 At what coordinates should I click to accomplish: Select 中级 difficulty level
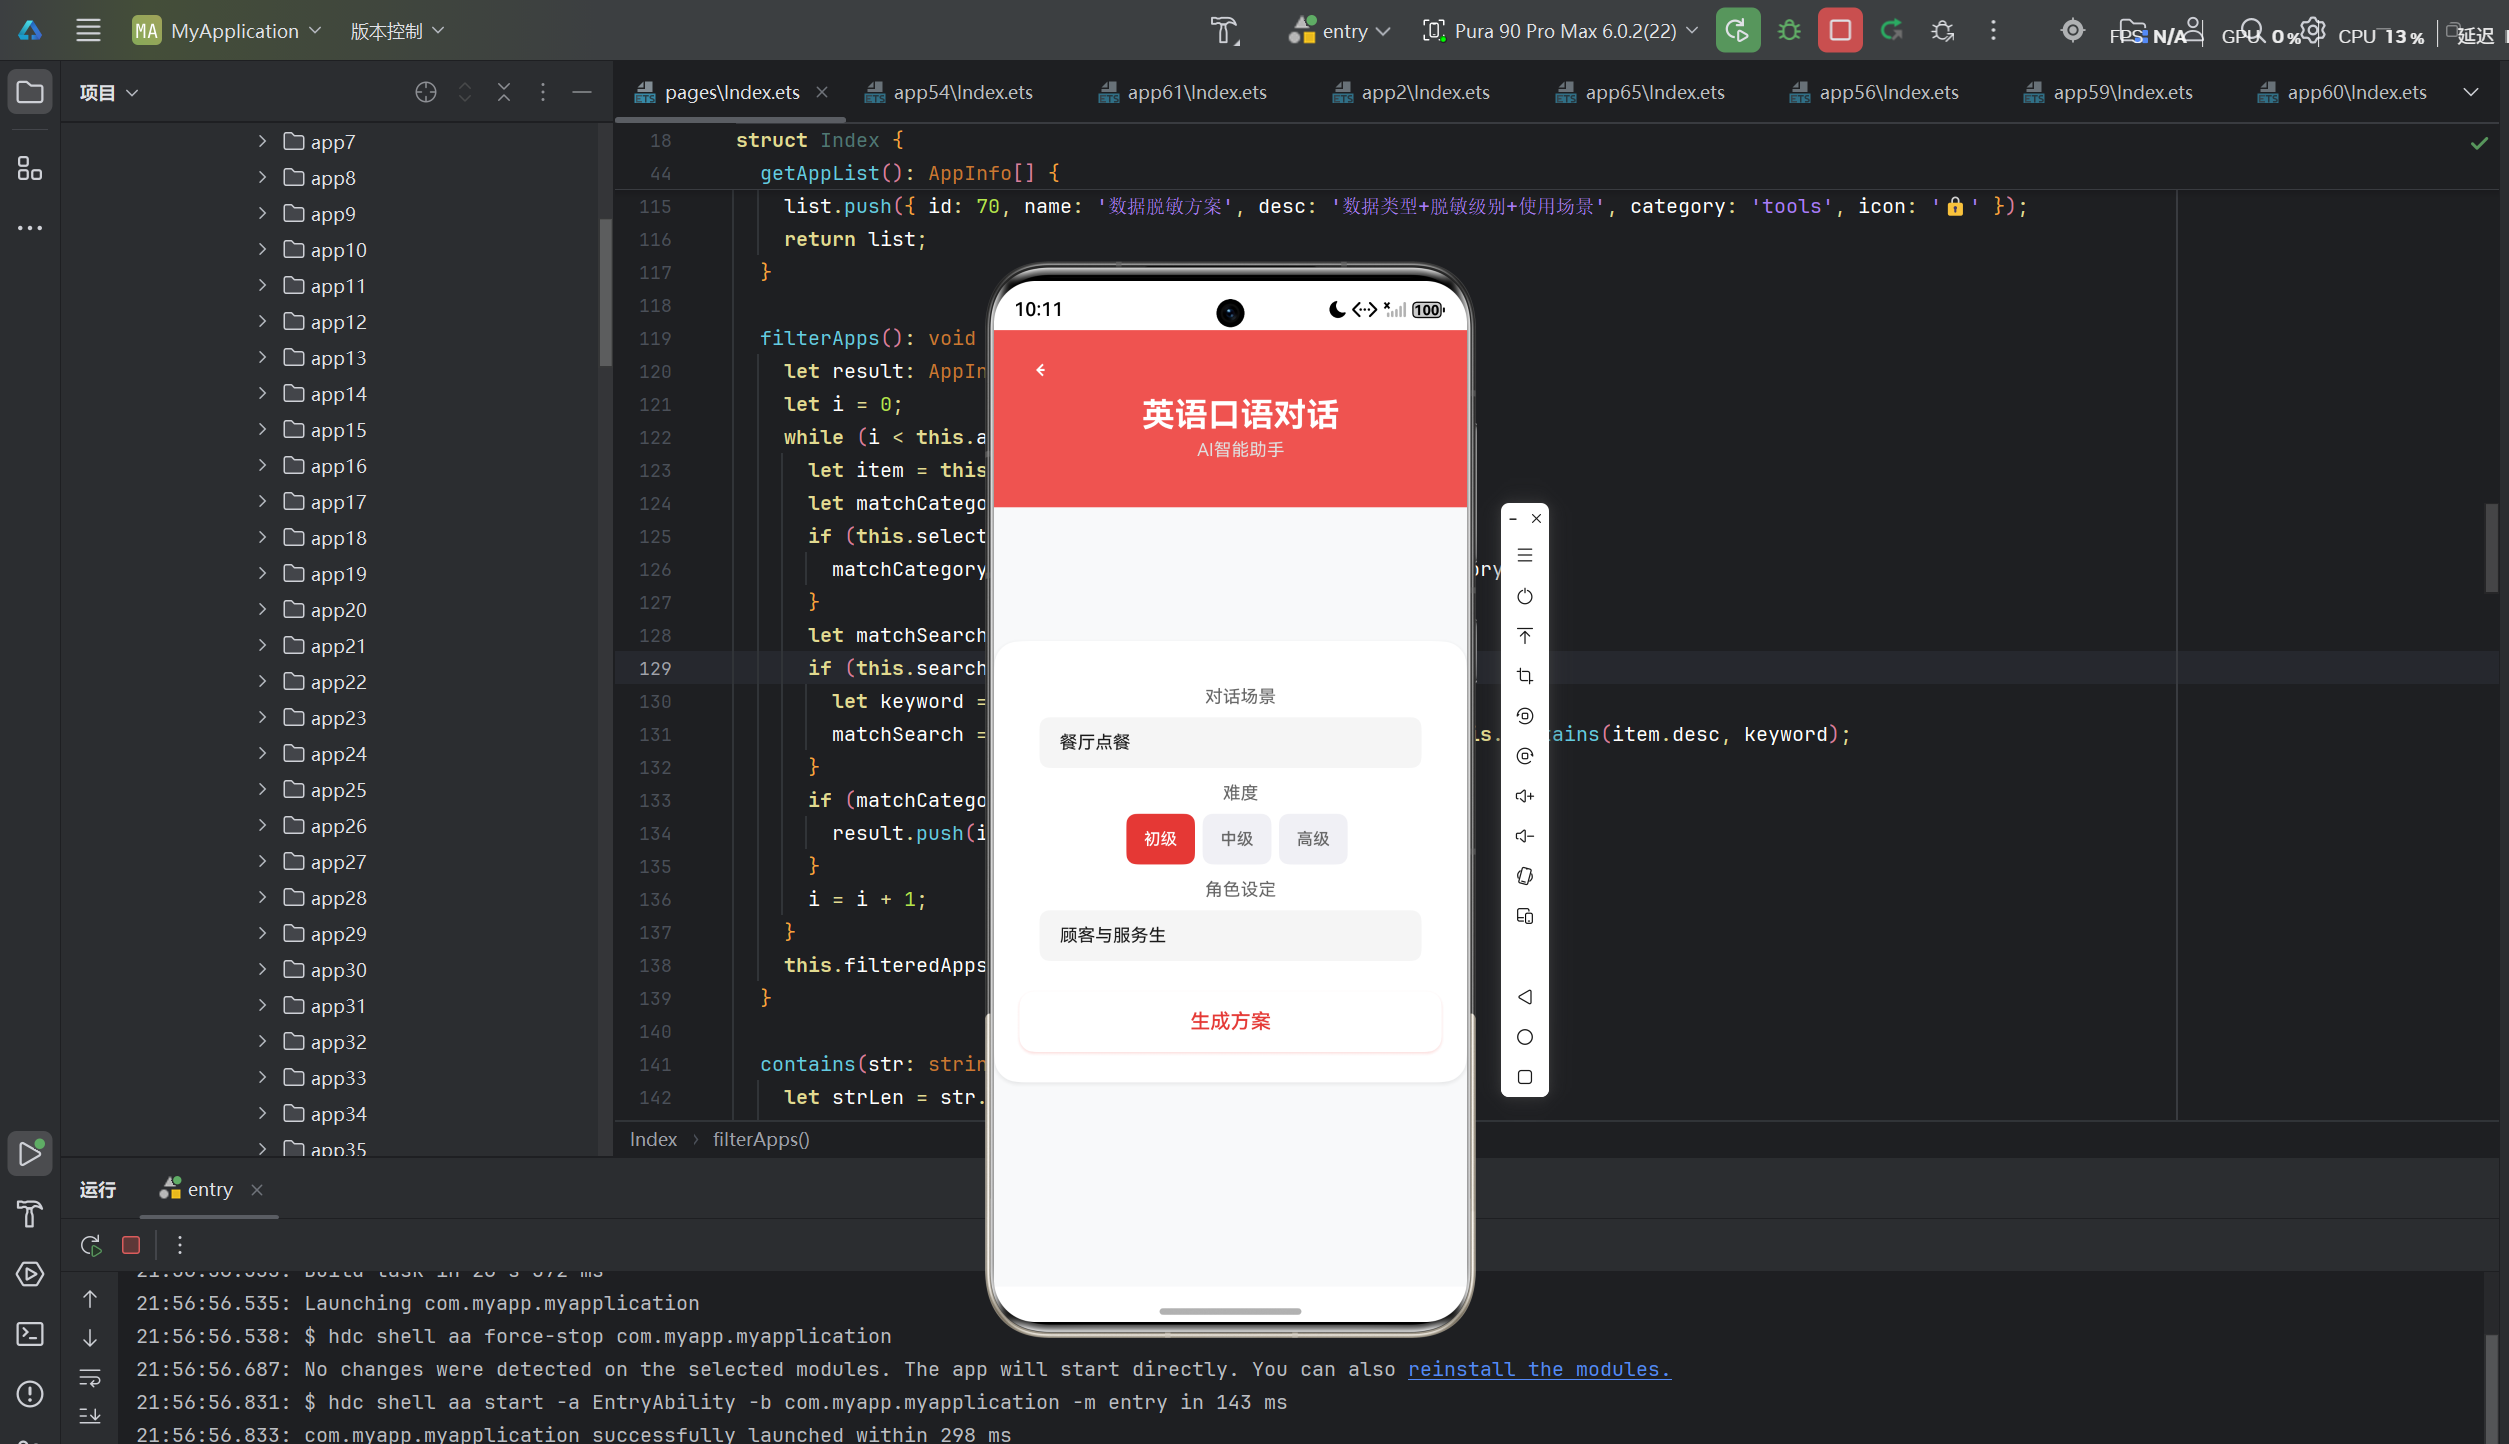[x=1237, y=839]
